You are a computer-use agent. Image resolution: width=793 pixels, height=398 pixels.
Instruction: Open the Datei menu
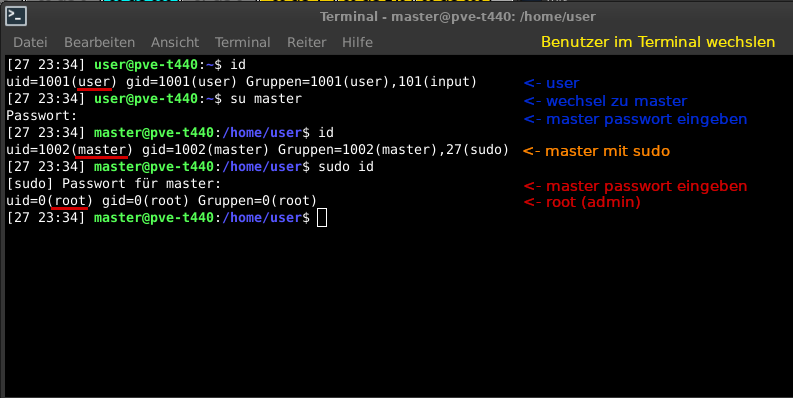(30, 42)
